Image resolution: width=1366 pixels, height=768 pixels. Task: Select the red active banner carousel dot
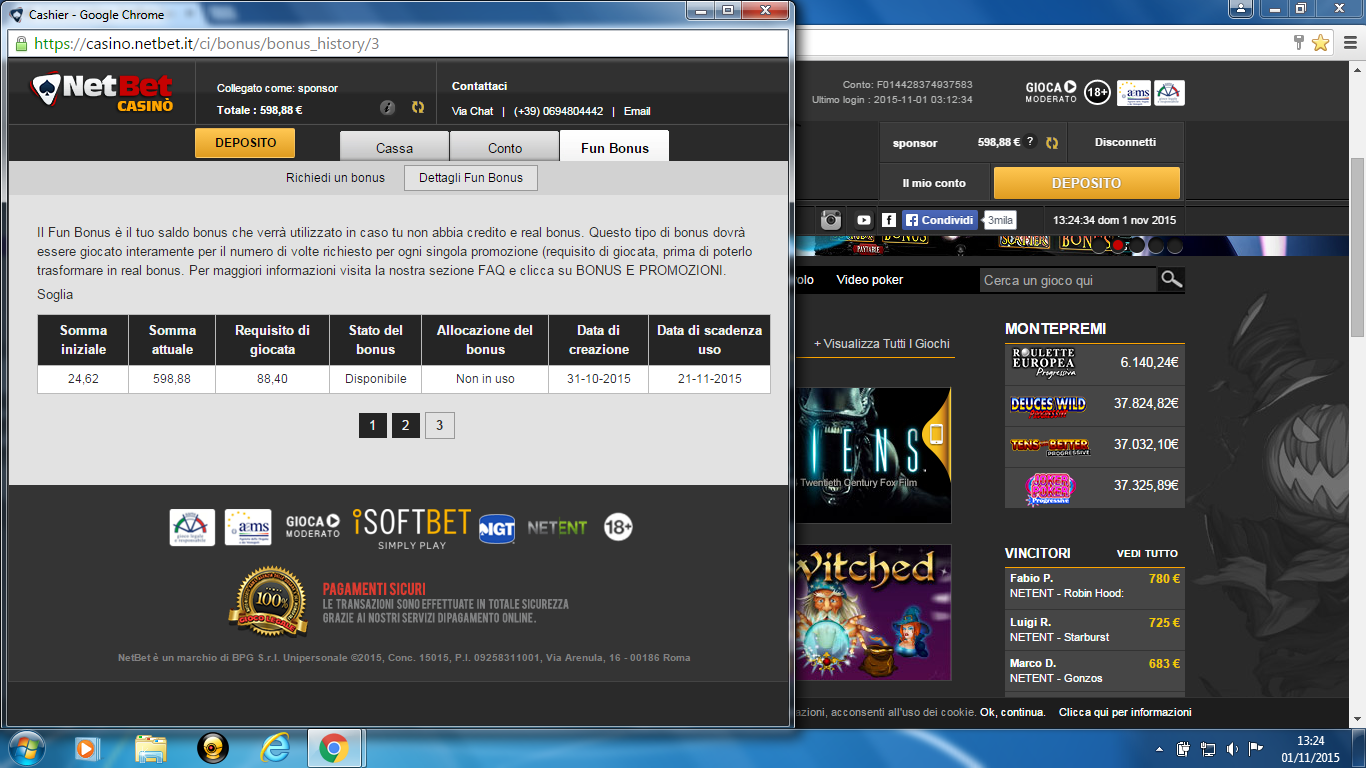click(1119, 245)
